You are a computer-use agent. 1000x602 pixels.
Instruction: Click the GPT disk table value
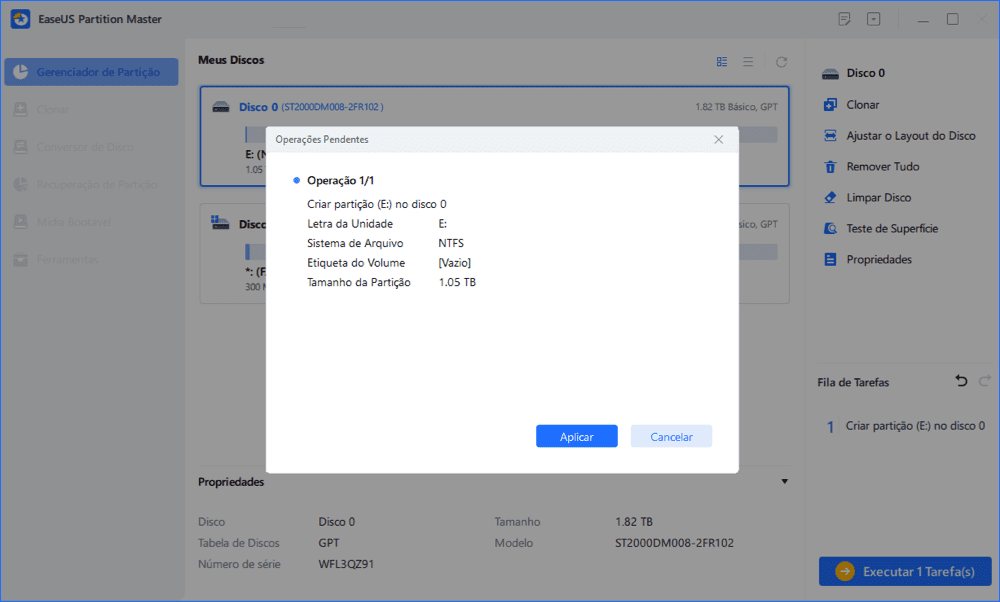point(329,543)
